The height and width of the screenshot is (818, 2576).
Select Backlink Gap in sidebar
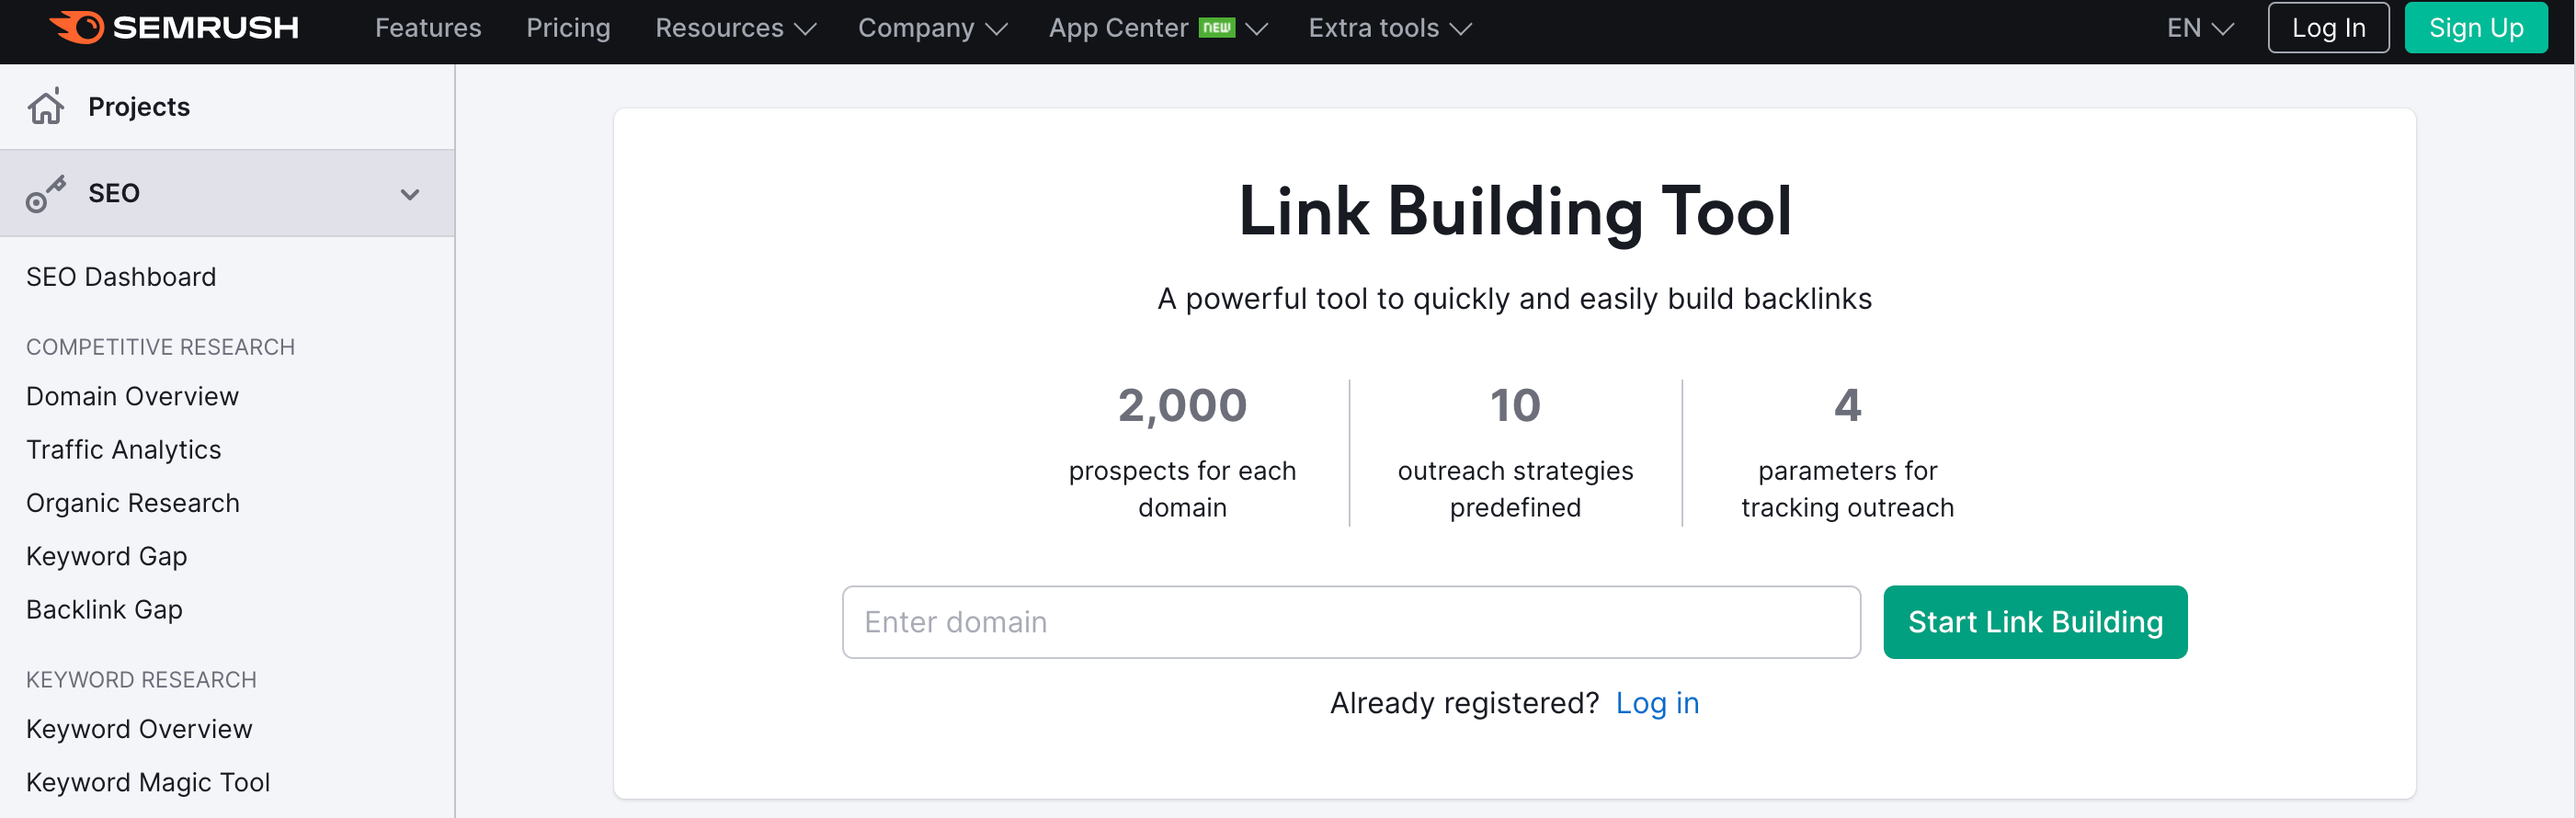click(x=104, y=610)
